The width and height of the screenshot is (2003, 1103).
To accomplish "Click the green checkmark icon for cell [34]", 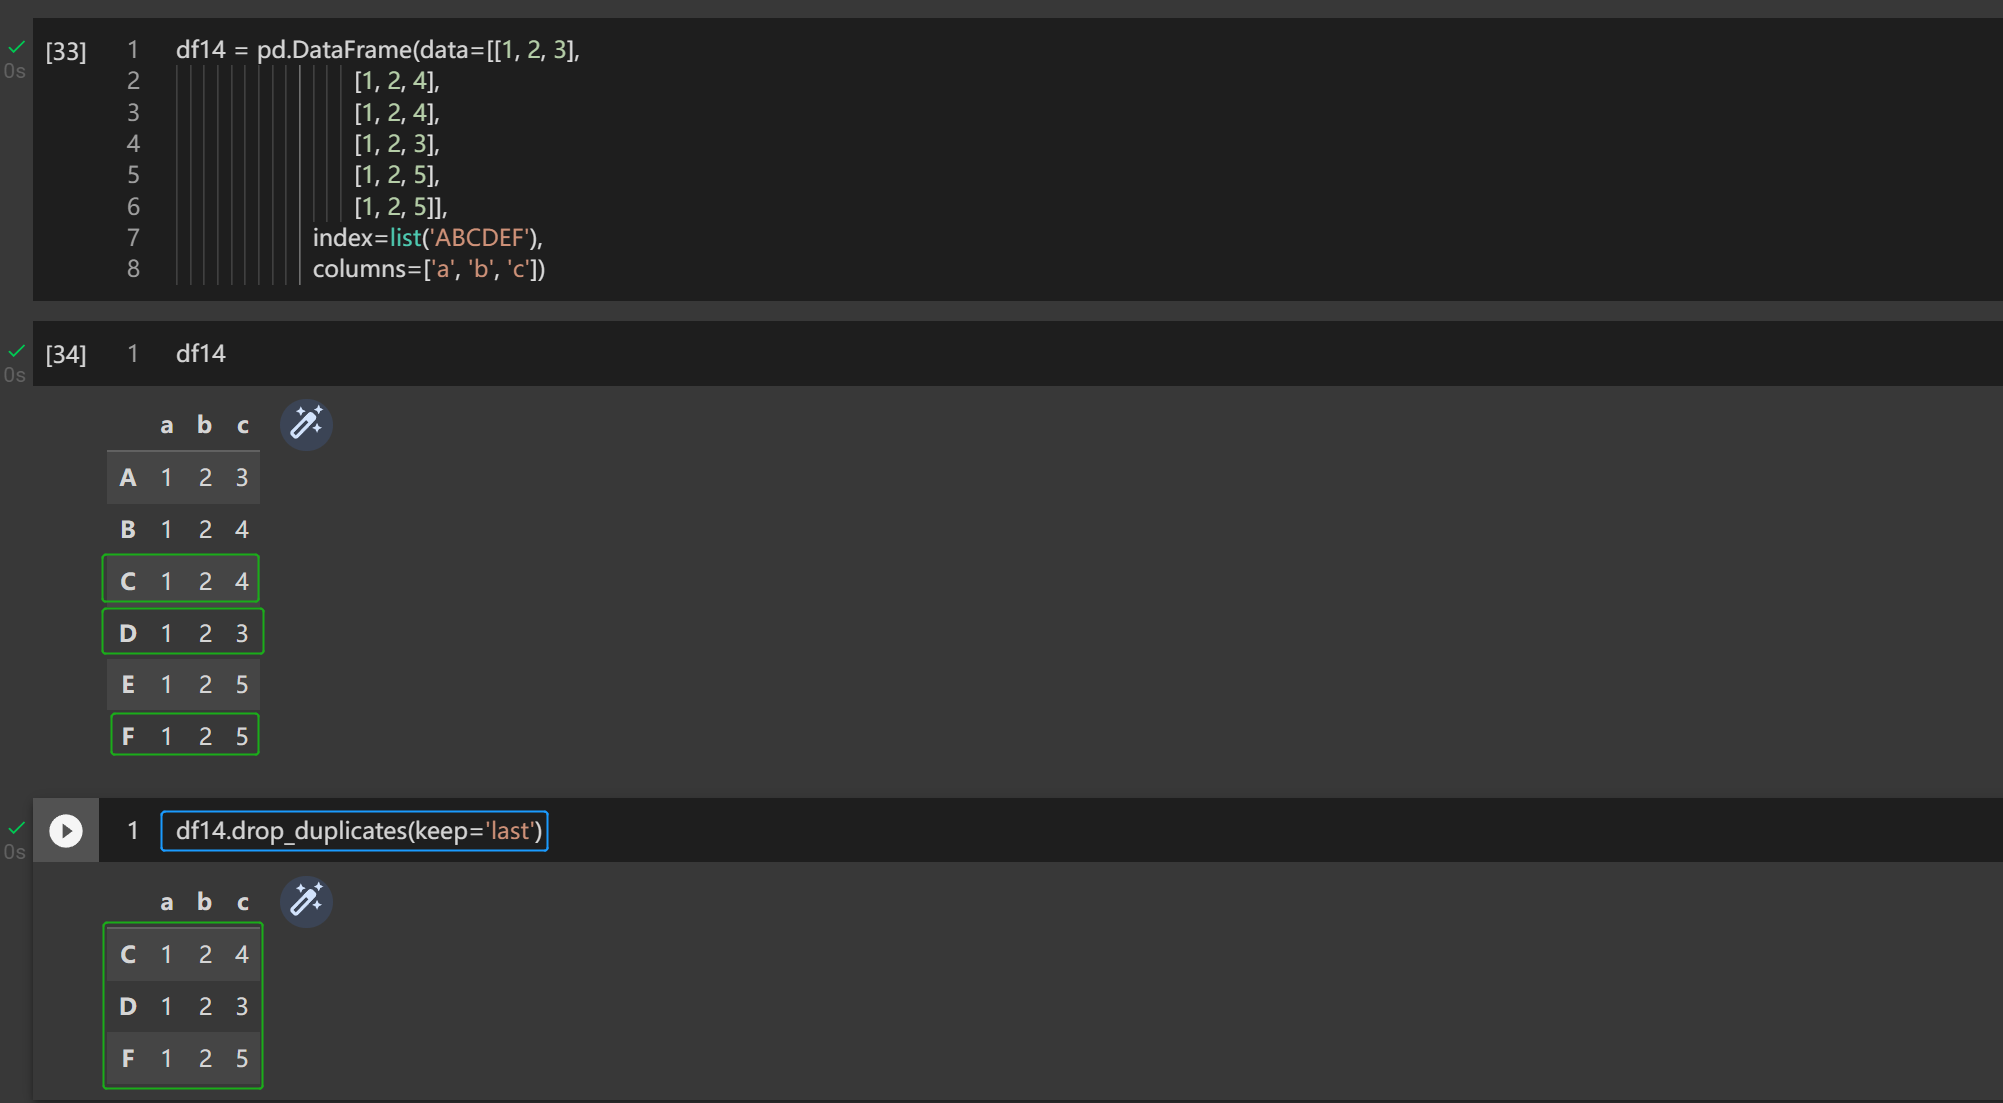I will (x=16, y=349).
